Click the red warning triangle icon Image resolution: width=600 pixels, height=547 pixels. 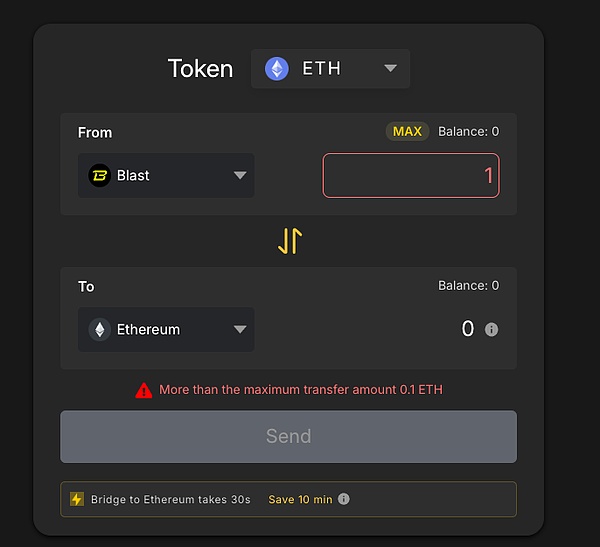144,389
